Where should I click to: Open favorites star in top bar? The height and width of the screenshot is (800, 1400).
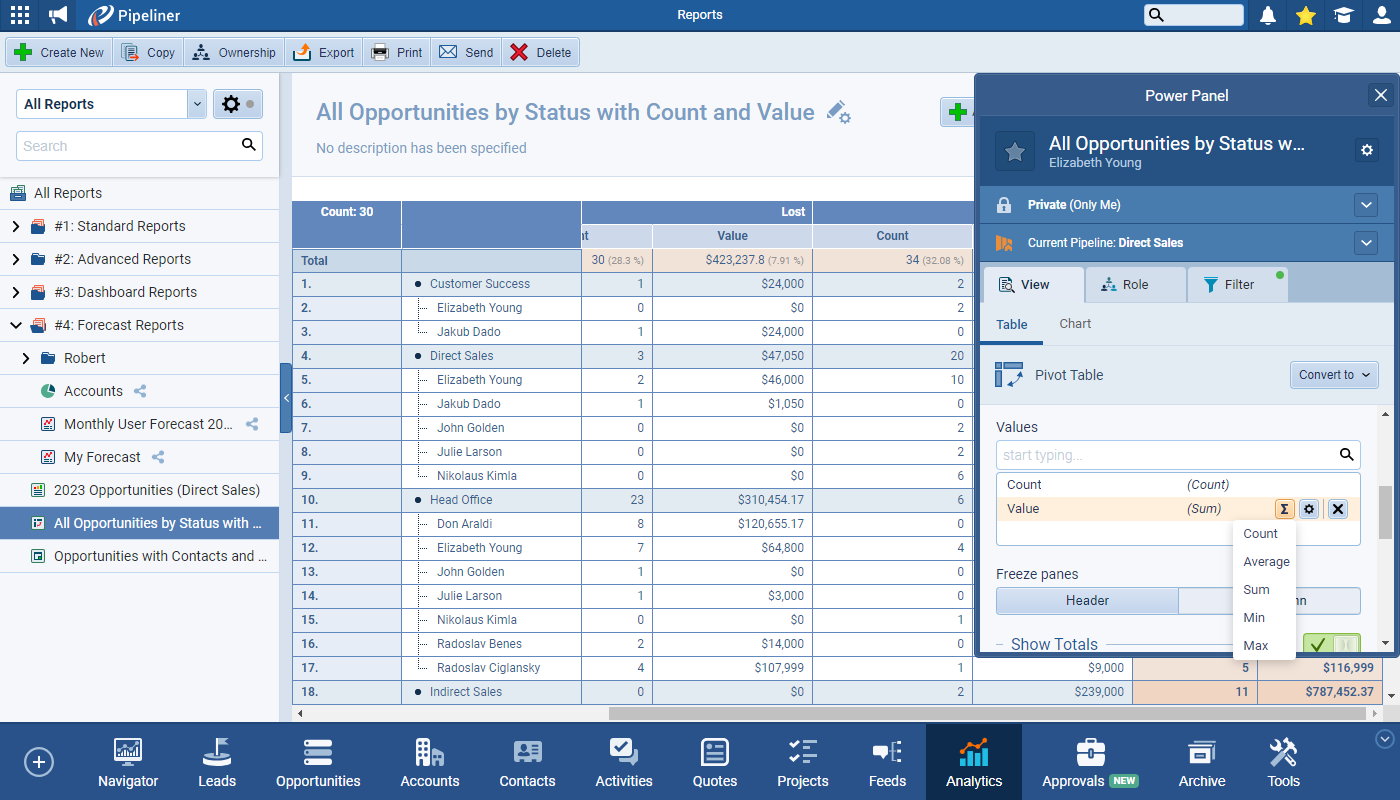click(x=1305, y=15)
